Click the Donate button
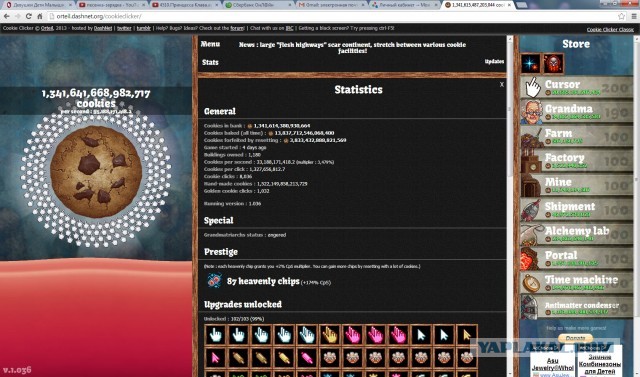Screen dimensions: 640x377 point(576,338)
